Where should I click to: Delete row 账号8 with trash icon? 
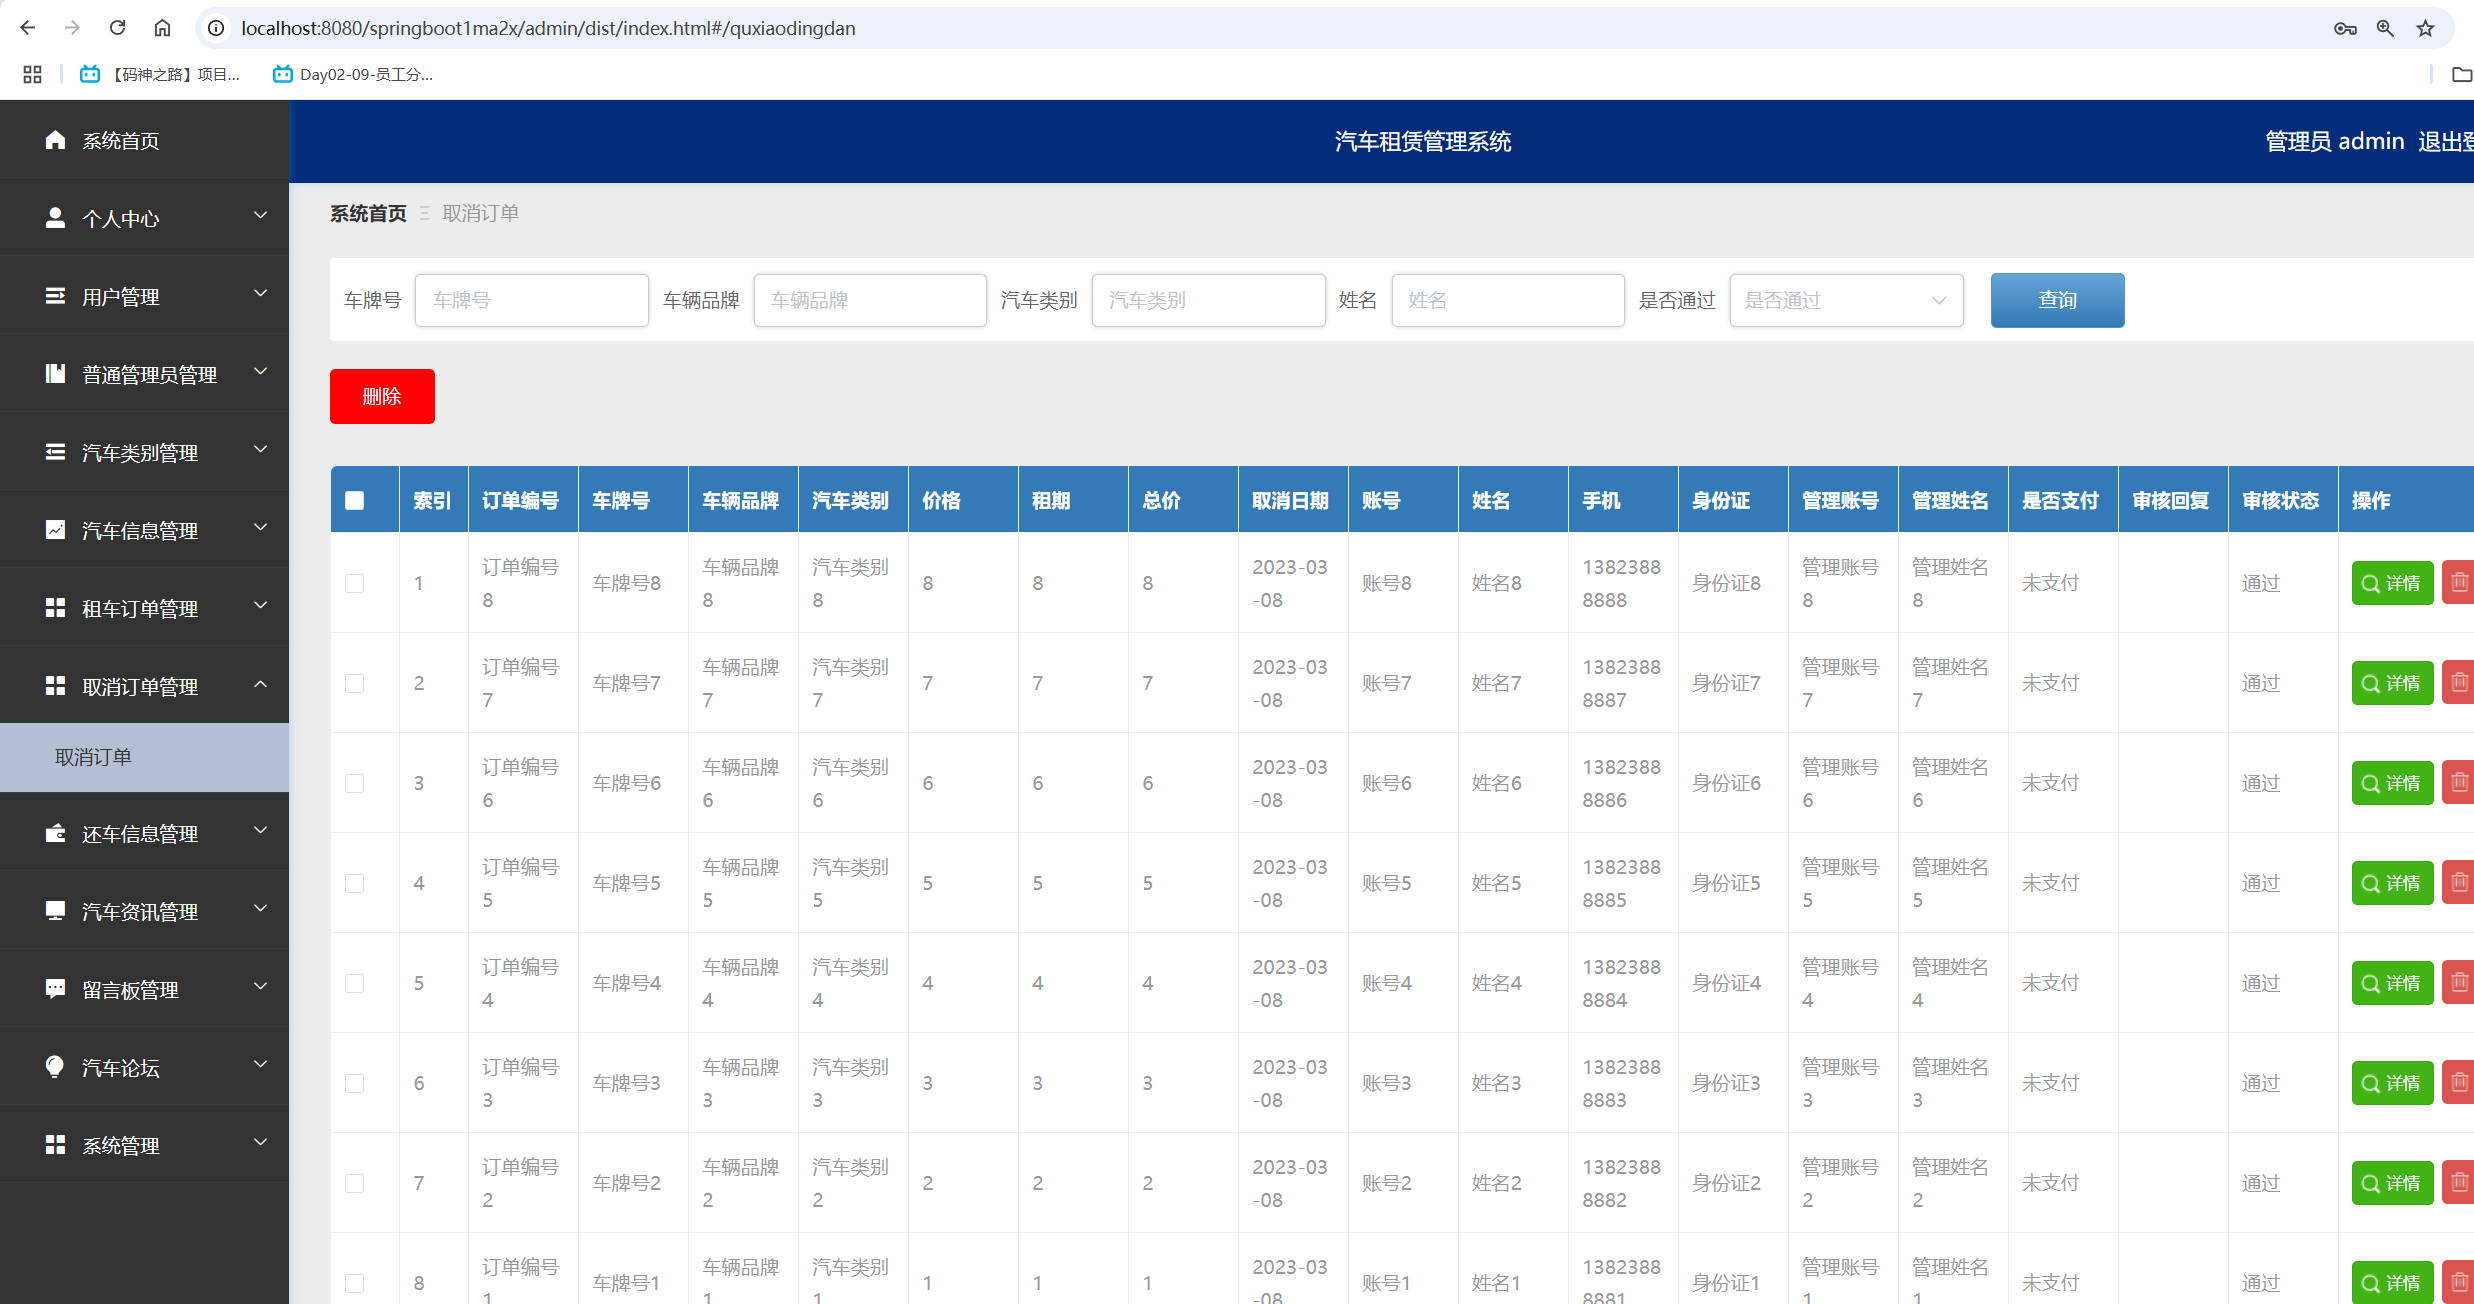click(2459, 583)
